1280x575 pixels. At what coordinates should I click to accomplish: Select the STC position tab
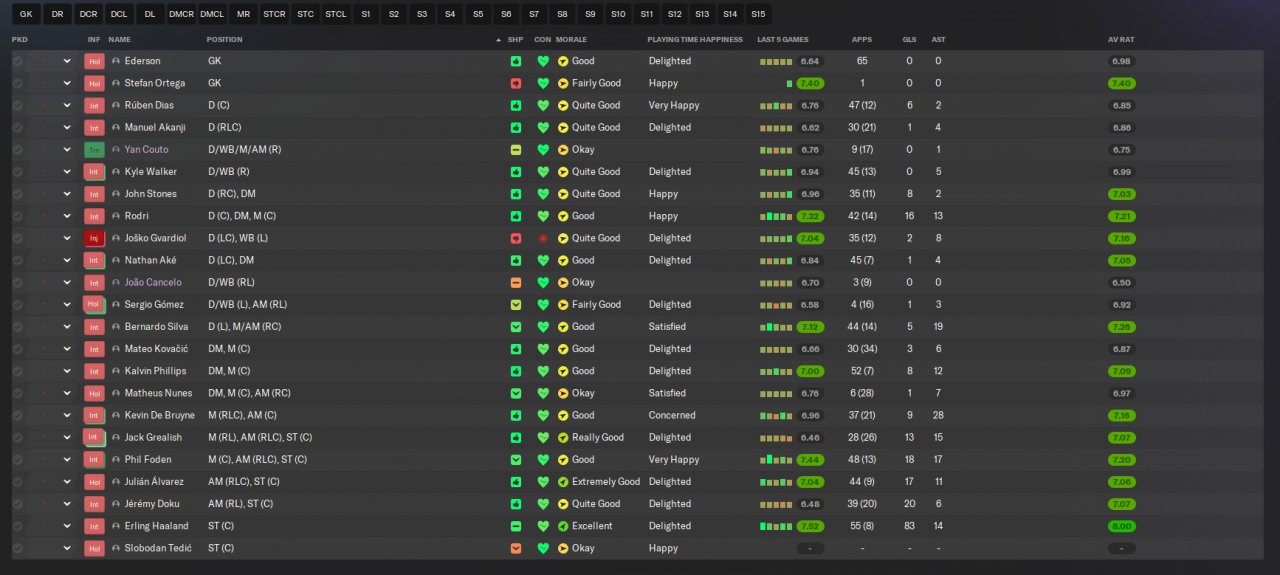coord(305,14)
